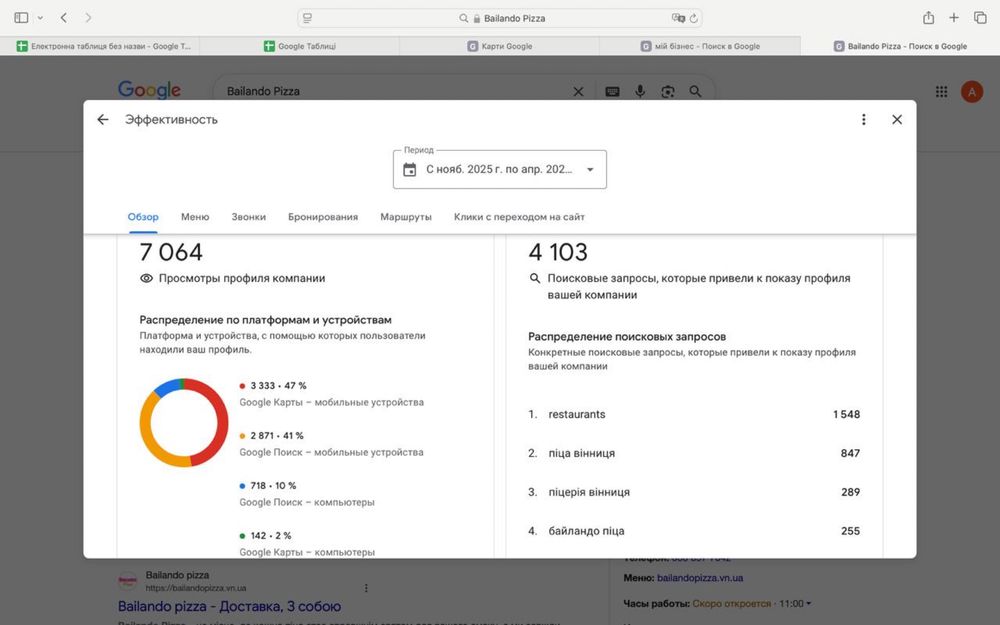This screenshot has width=1000, height=625.
Task: Select the байландо піца query row
Action: pos(694,531)
